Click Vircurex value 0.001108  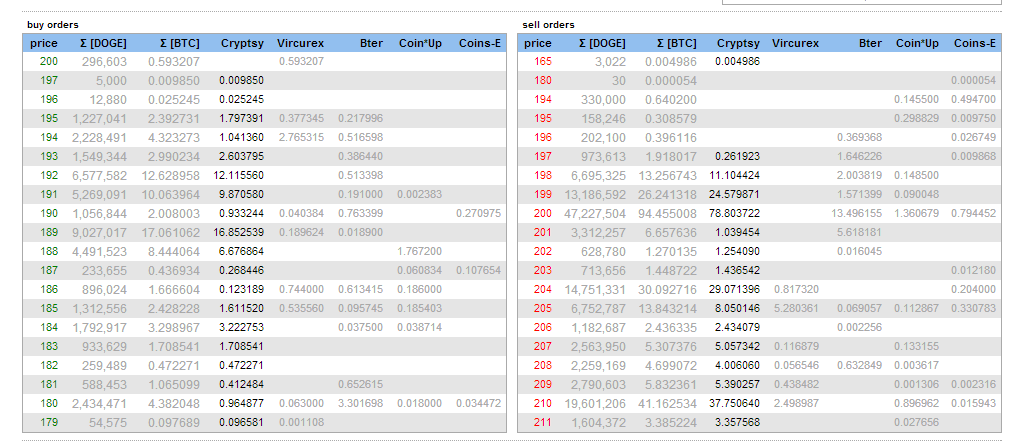click(301, 423)
